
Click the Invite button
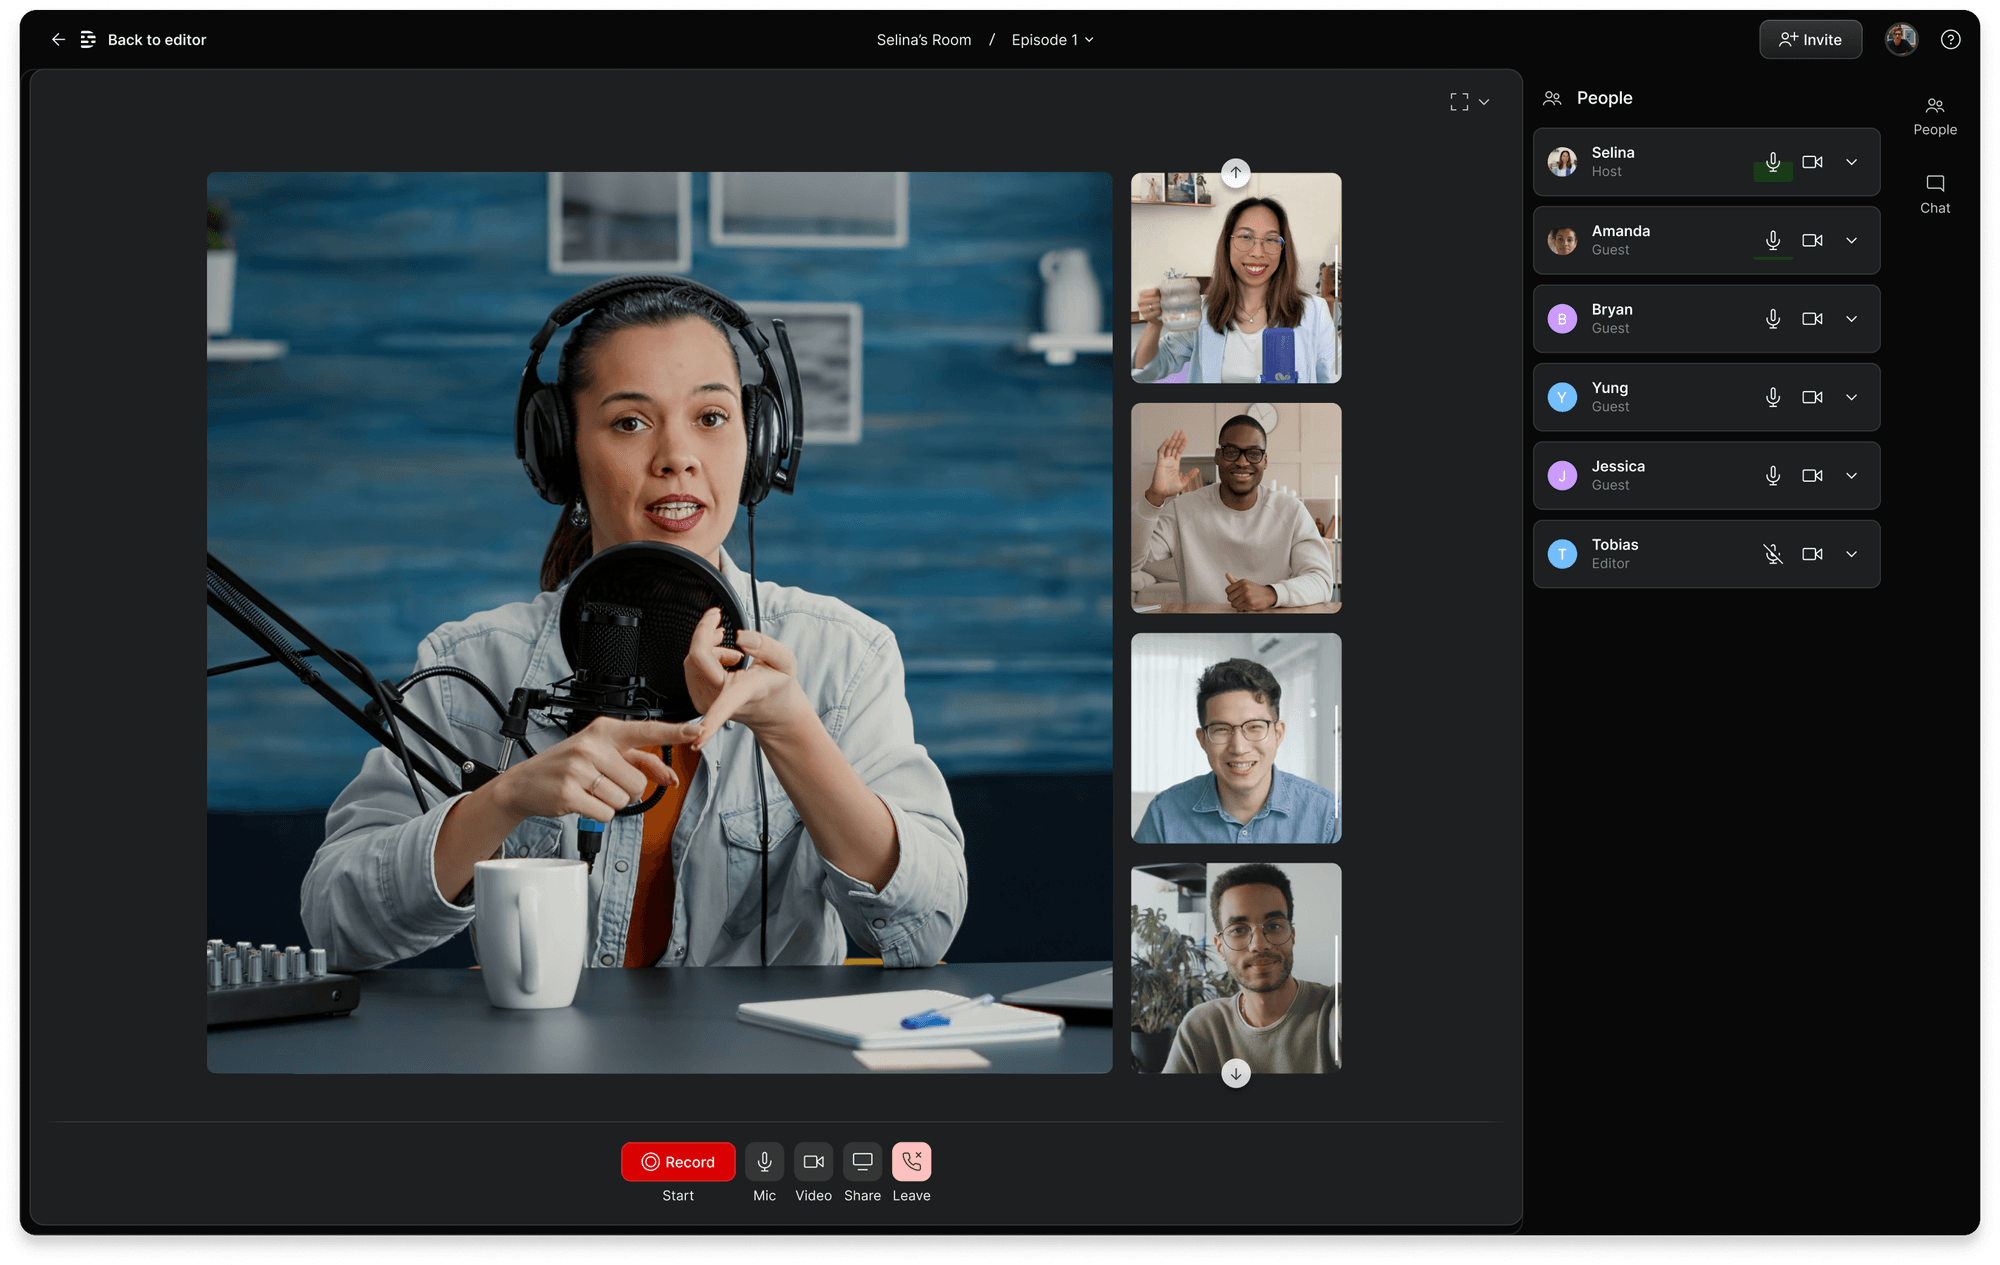(1810, 39)
